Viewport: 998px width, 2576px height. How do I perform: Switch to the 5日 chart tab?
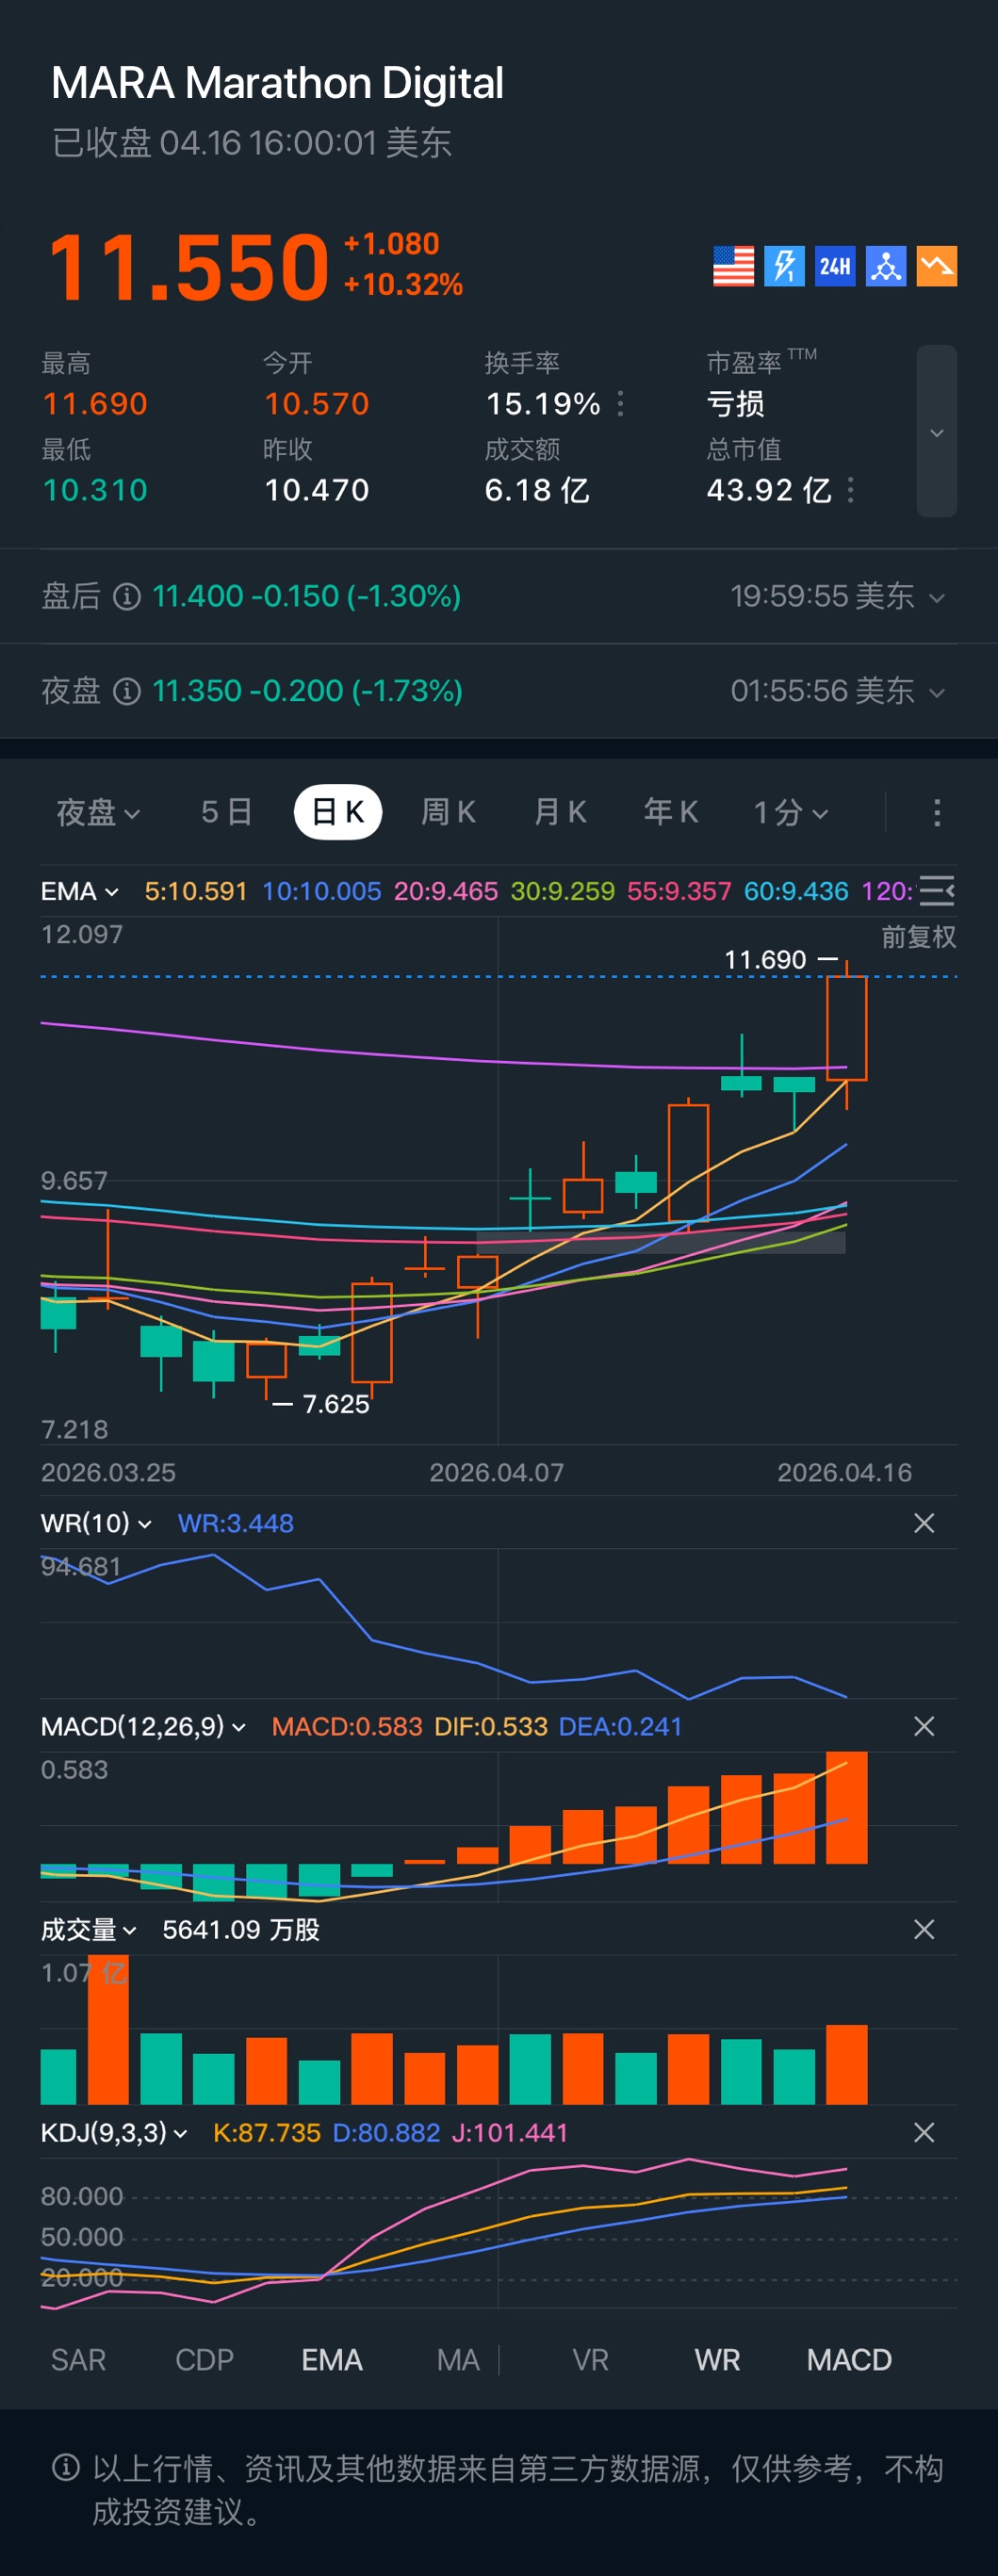[227, 812]
